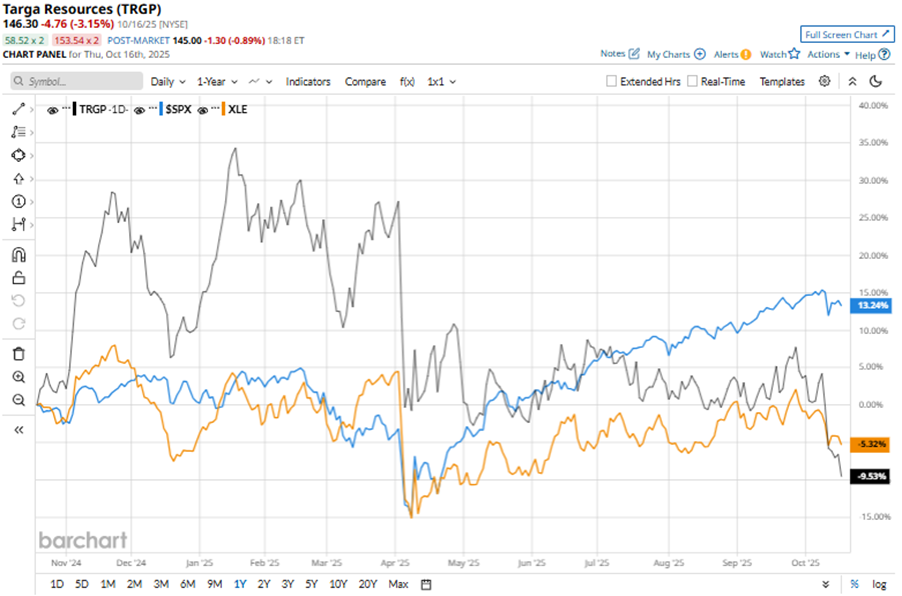The image size is (902, 596).
Task: Open the f(x) expressions menu
Action: (407, 82)
